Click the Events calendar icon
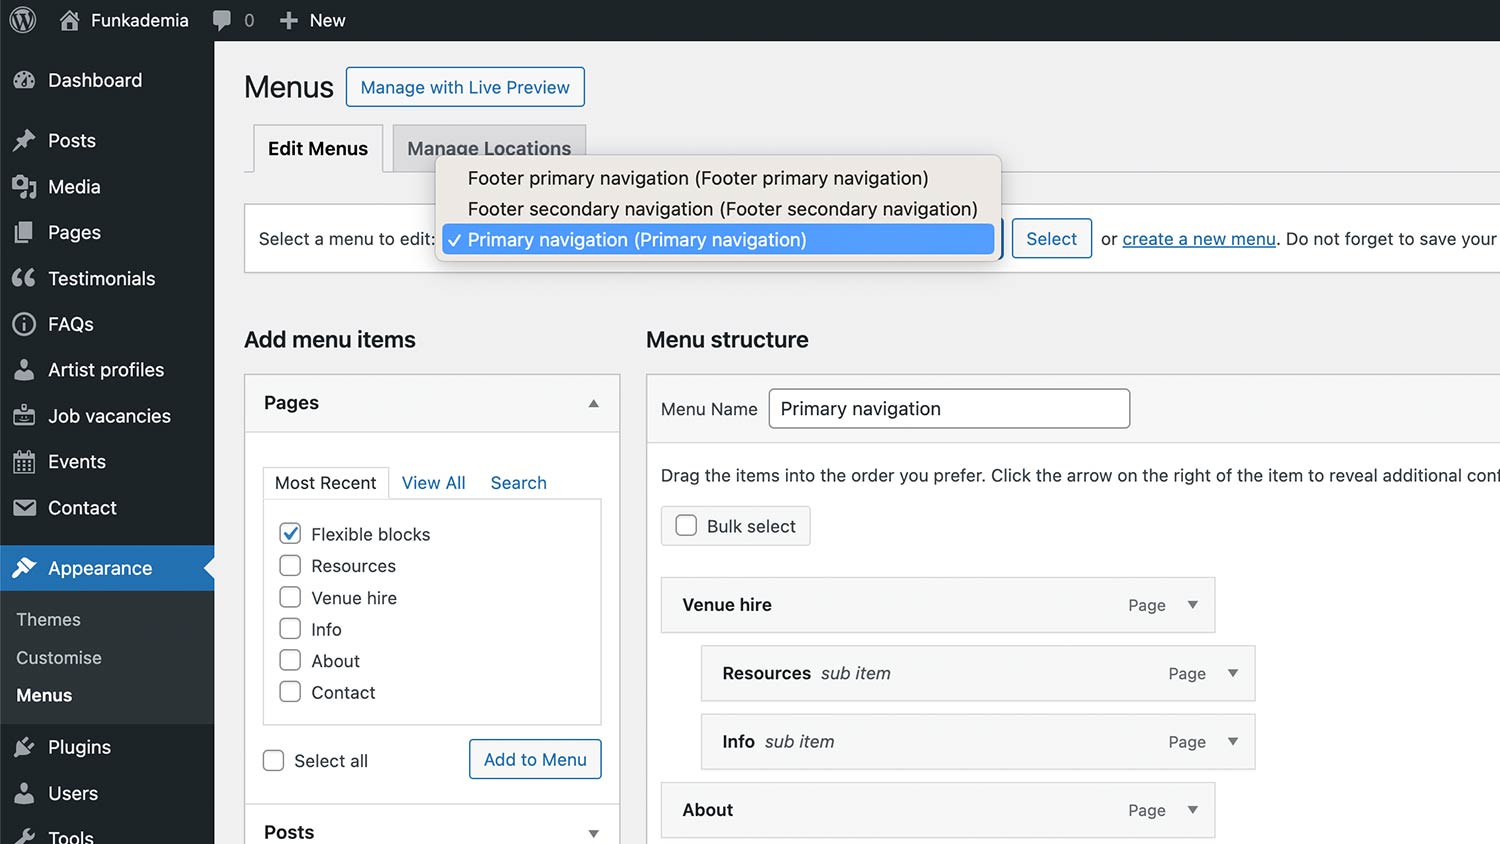 click(24, 462)
